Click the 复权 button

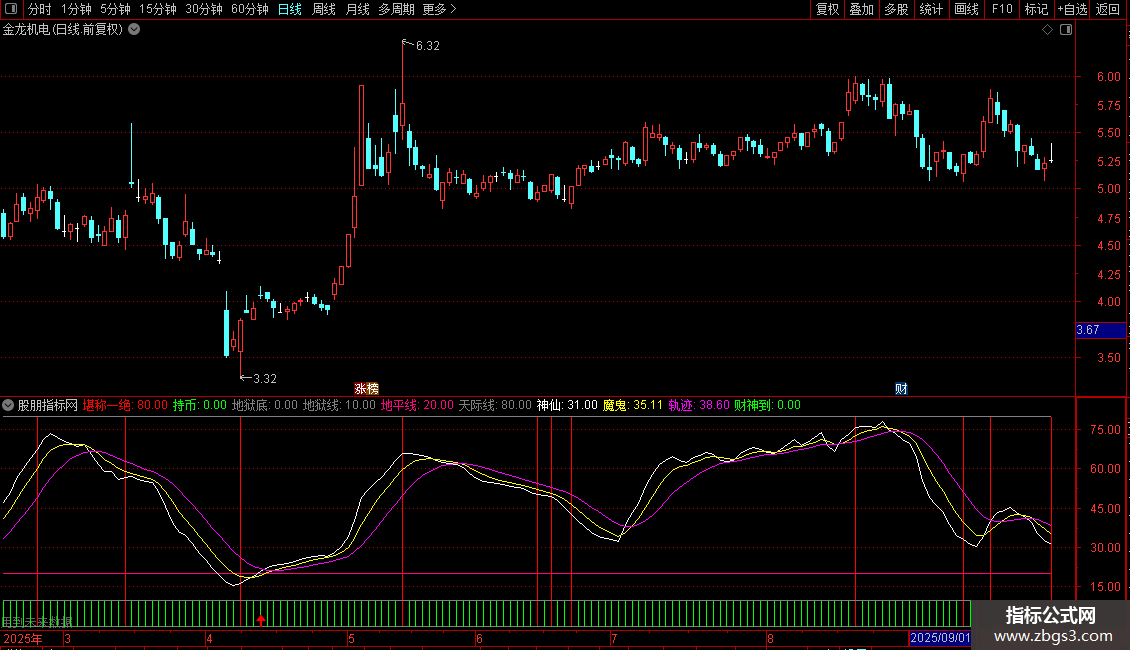(x=827, y=9)
